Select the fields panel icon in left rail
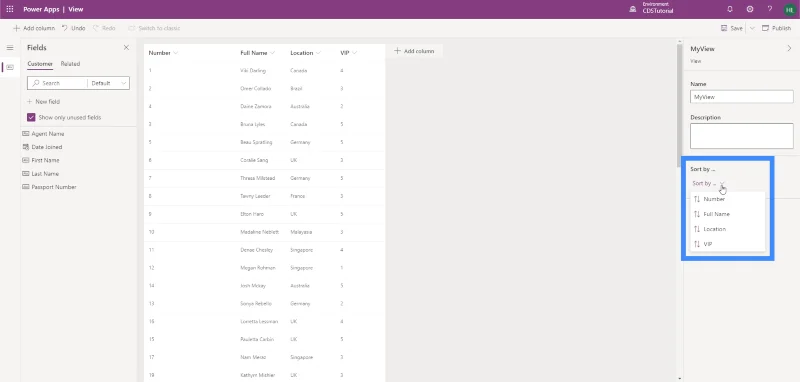The image size is (800, 382). (x=10, y=67)
